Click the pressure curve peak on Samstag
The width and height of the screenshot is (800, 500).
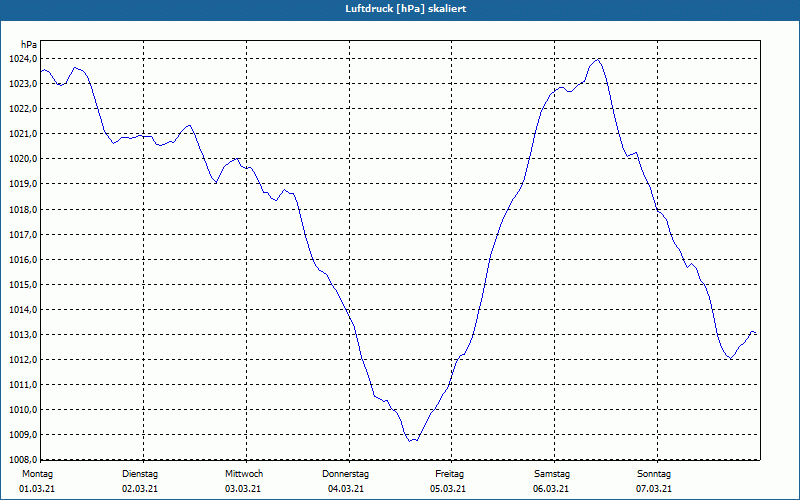pos(597,60)
